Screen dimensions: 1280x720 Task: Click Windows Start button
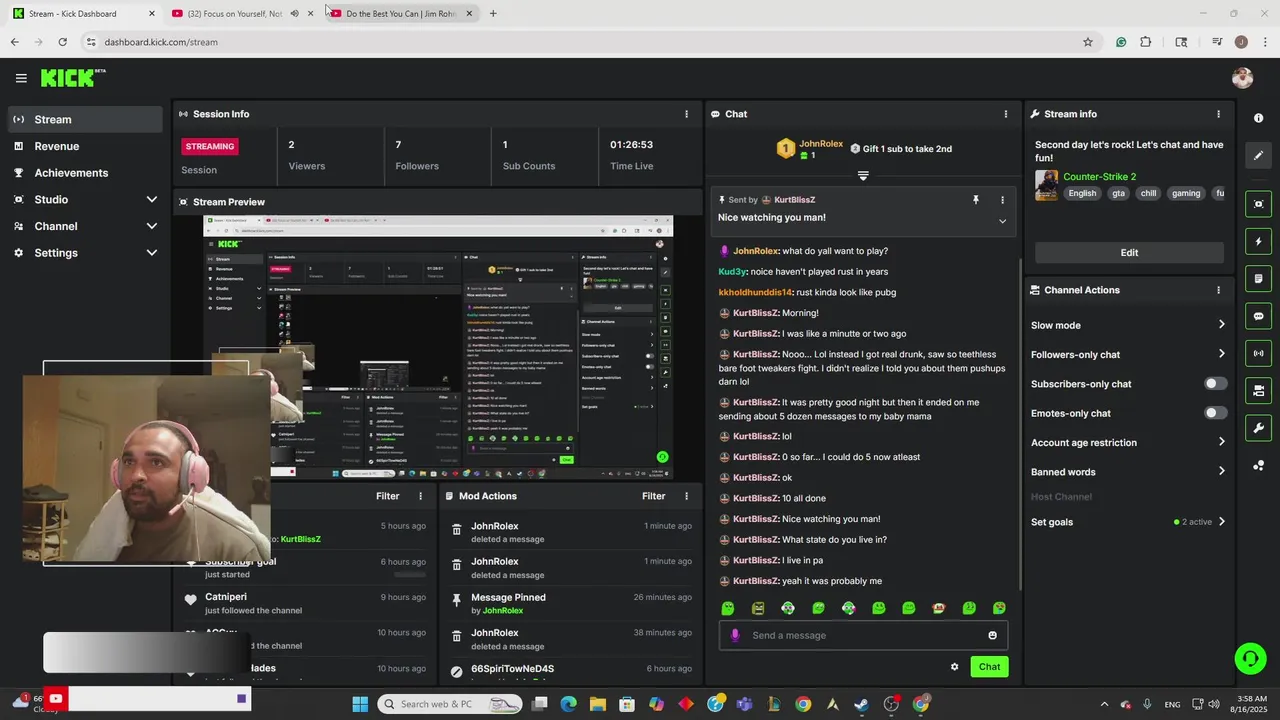[360, 704]
